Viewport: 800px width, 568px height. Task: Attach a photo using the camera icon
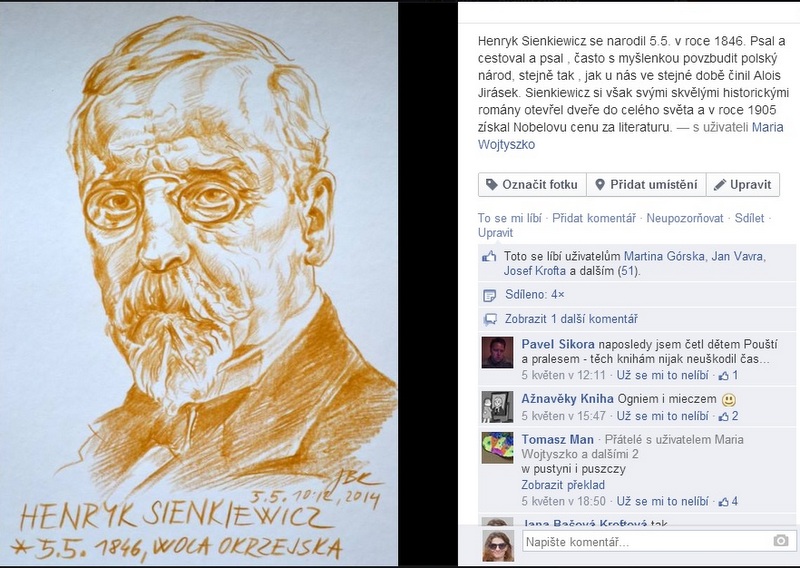(x=781, y=540)
